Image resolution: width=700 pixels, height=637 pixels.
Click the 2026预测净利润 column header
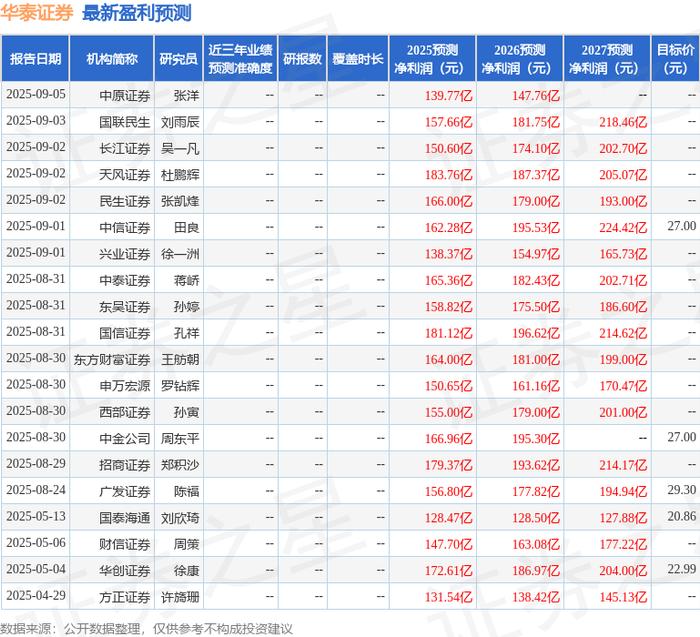520,58
